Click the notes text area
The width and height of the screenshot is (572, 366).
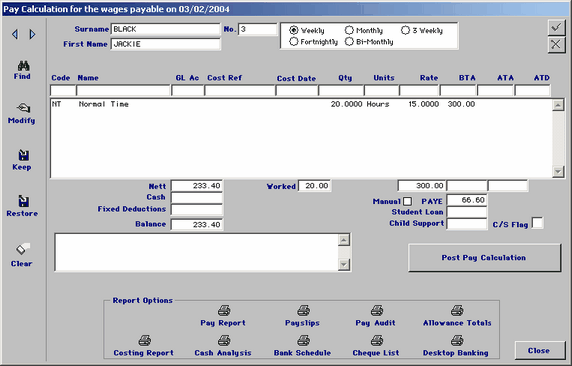click(197, 253)
